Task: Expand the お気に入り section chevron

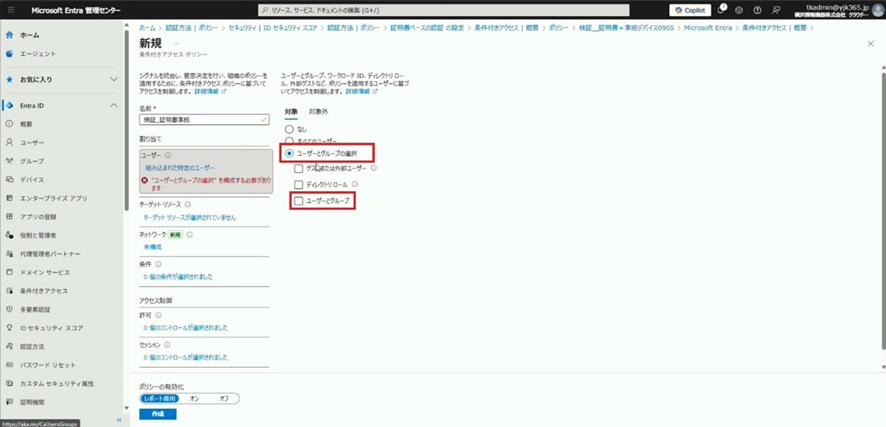Action: pos(114,79)
